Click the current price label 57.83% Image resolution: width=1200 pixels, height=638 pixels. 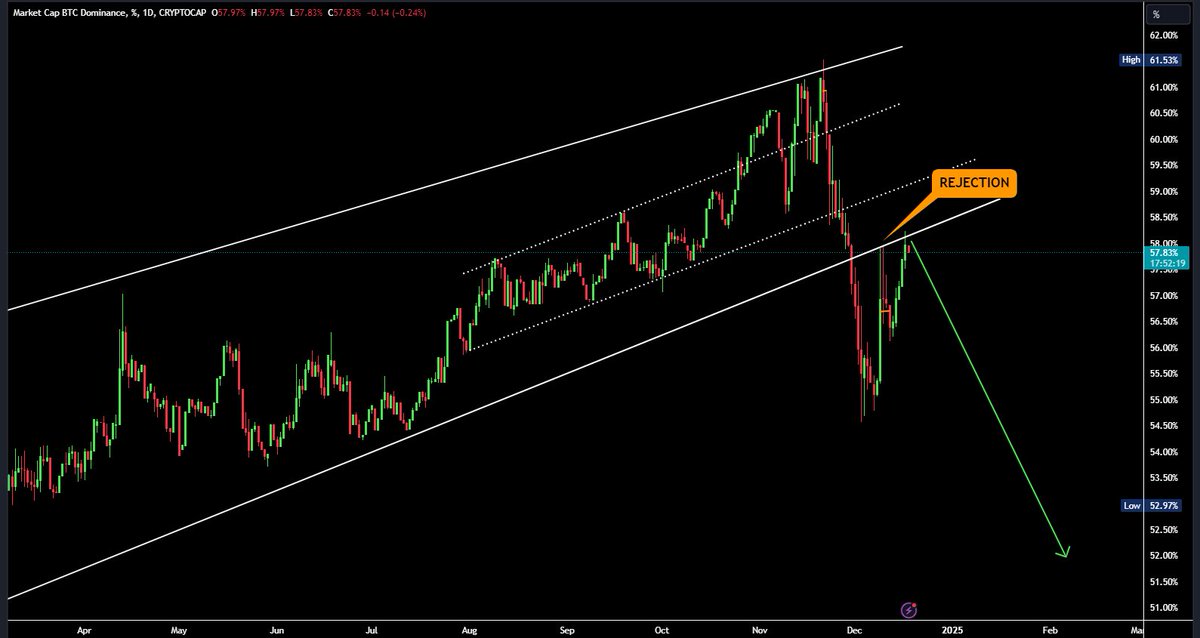pyautogui.click(x=1164, y=255)
